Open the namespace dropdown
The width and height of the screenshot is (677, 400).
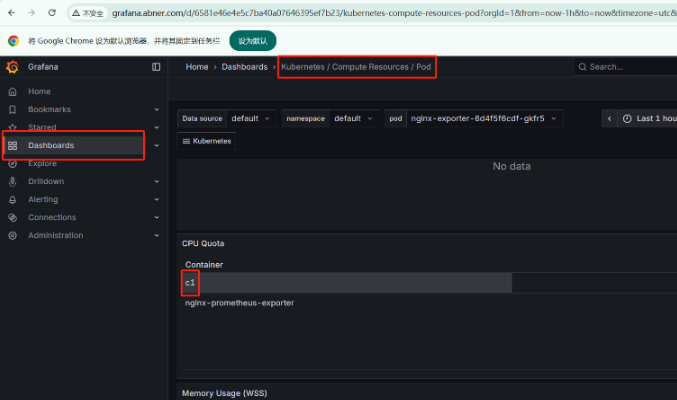[354, 118]
